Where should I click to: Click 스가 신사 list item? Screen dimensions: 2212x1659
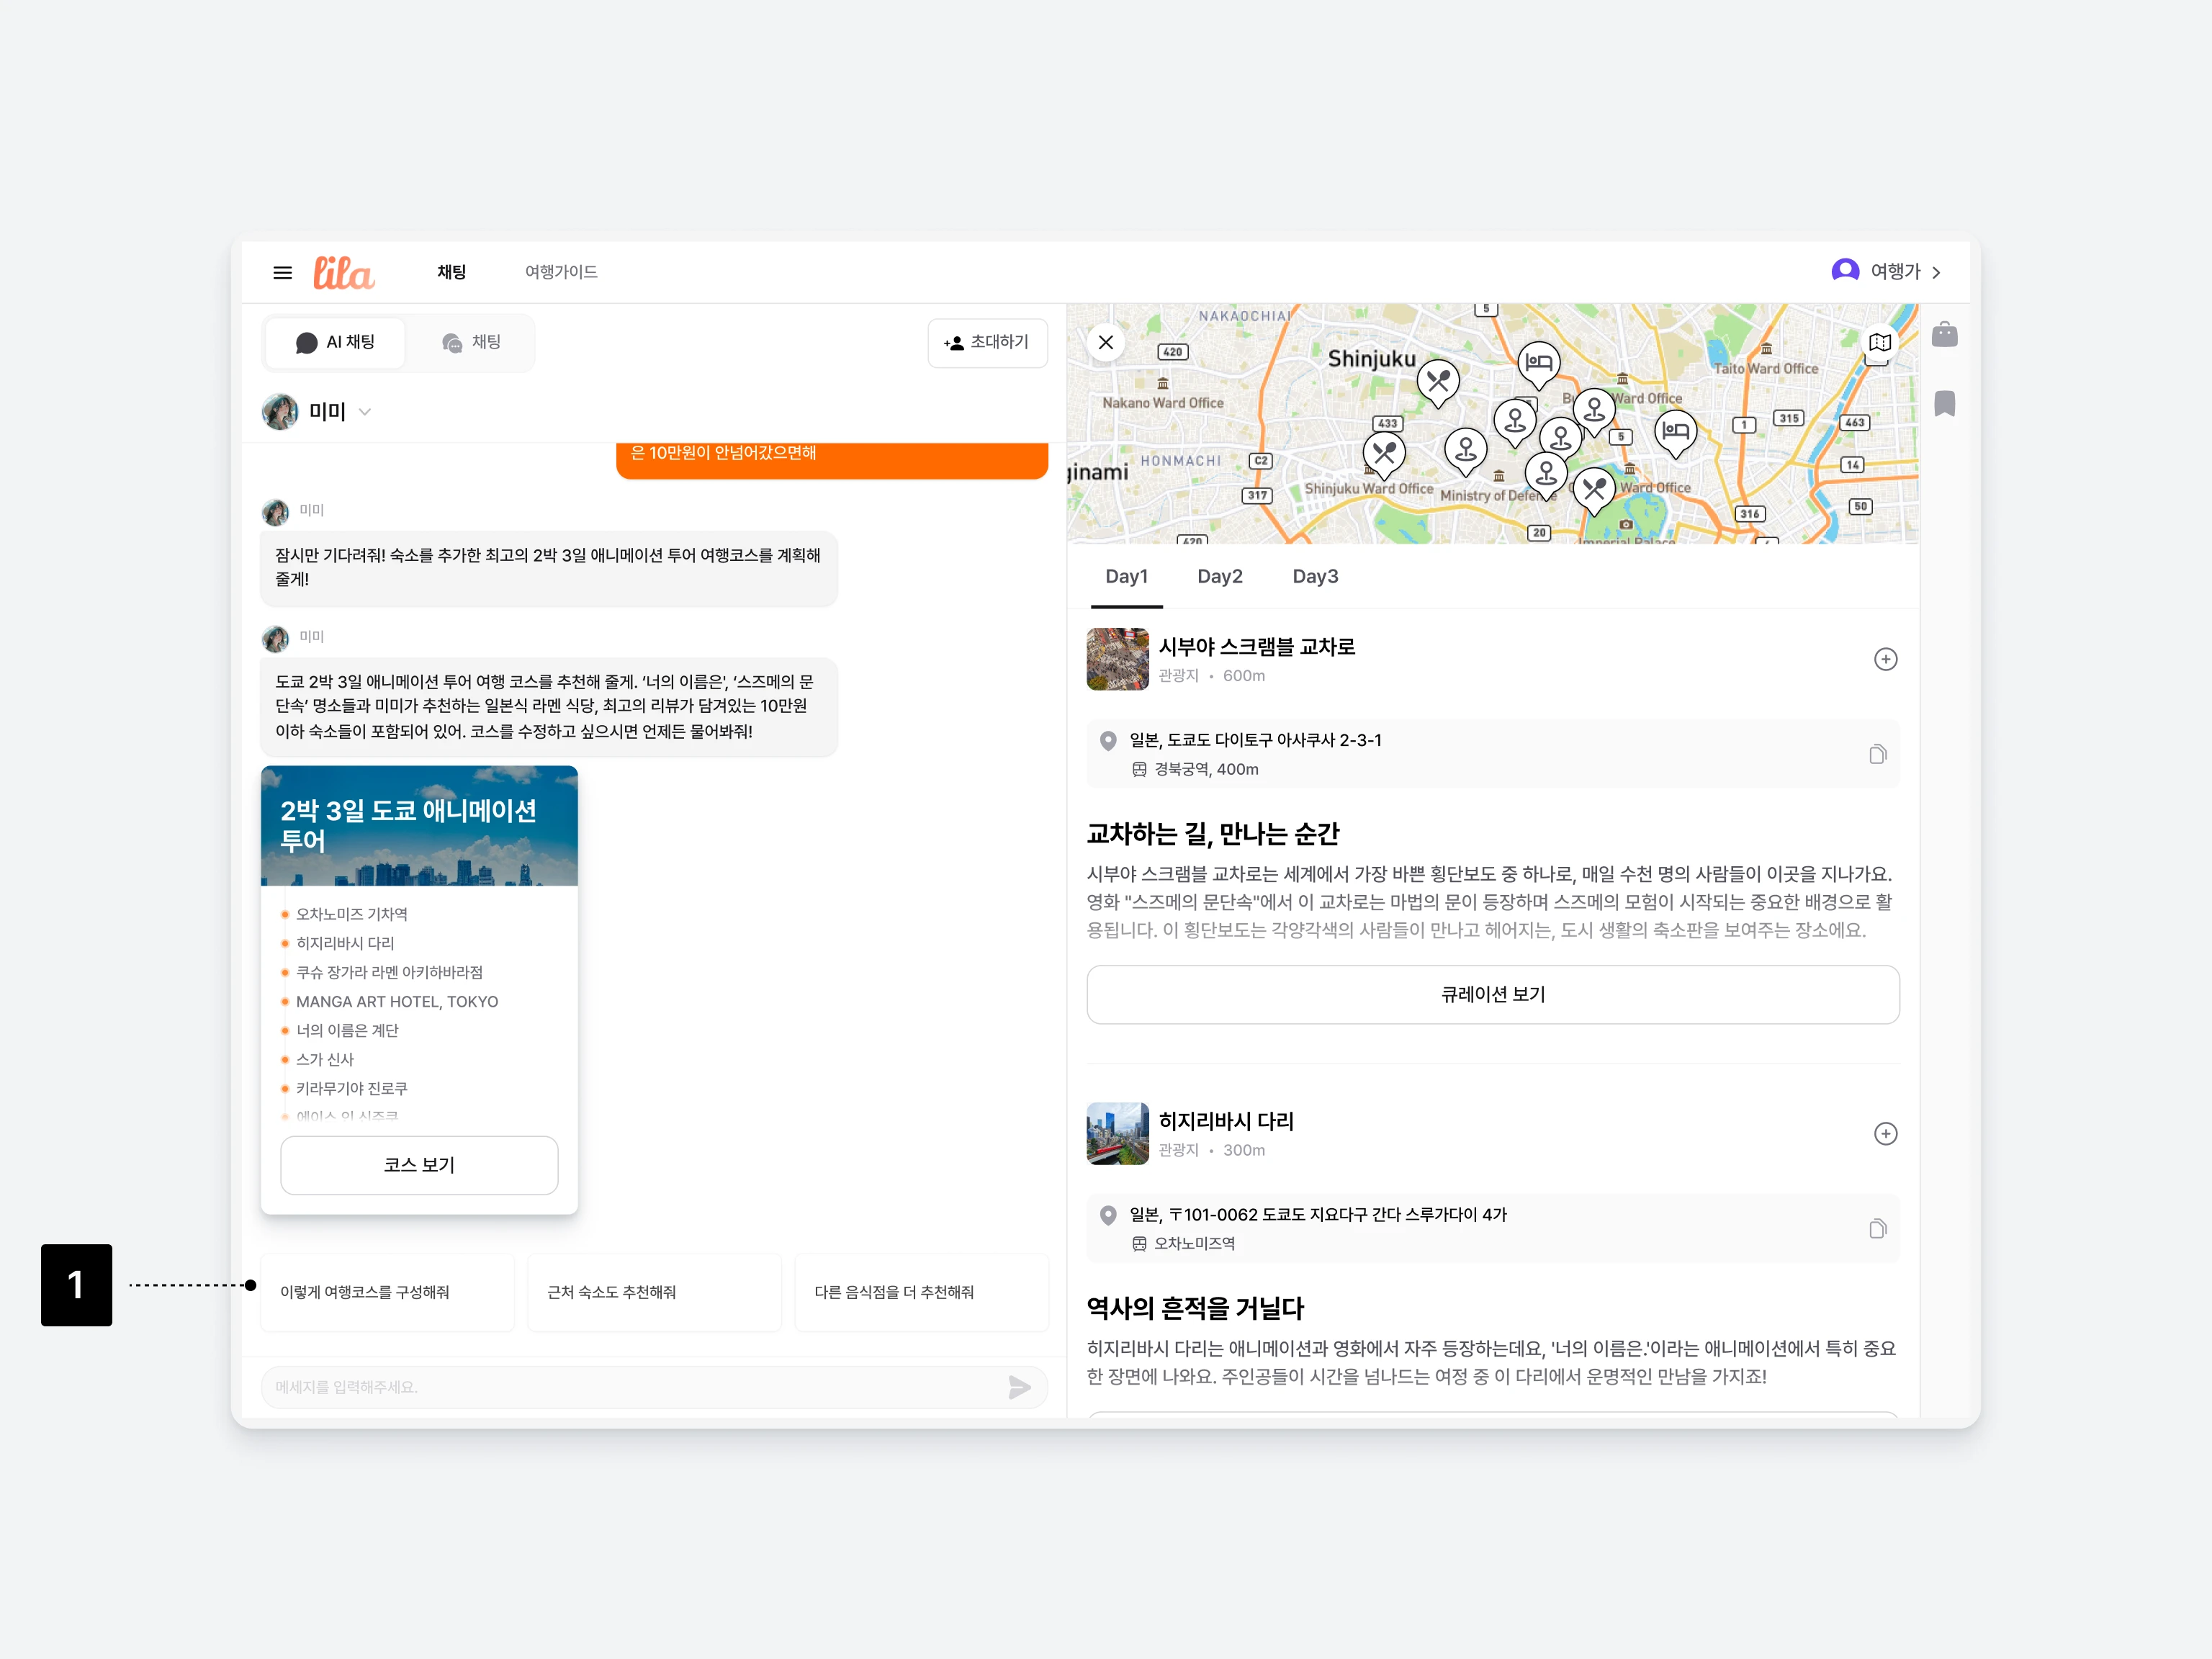[x=325, y=1059]
